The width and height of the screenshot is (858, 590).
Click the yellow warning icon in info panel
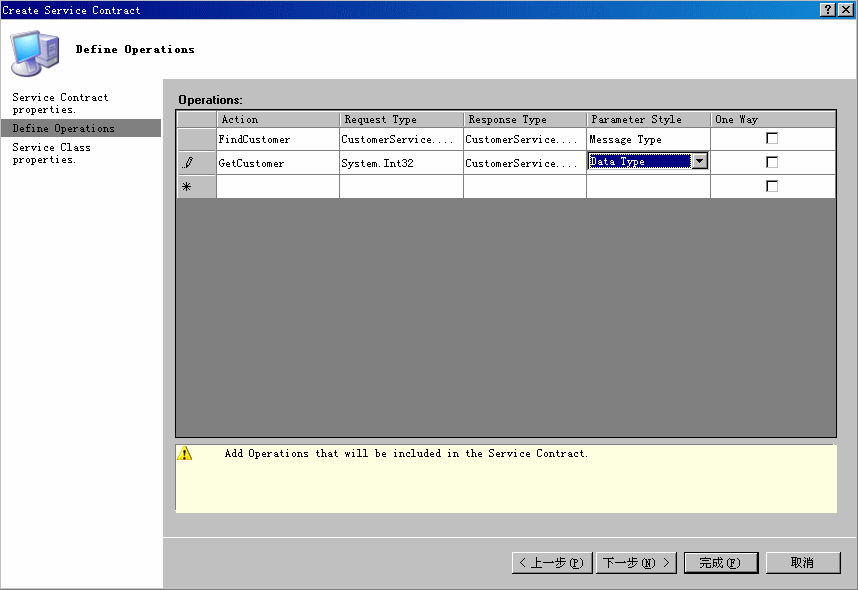tap(184, 453)
